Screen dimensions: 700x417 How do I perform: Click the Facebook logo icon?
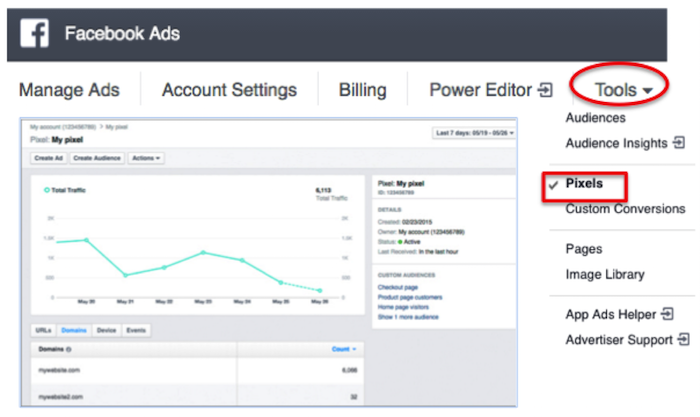click(x=34, y=33)
